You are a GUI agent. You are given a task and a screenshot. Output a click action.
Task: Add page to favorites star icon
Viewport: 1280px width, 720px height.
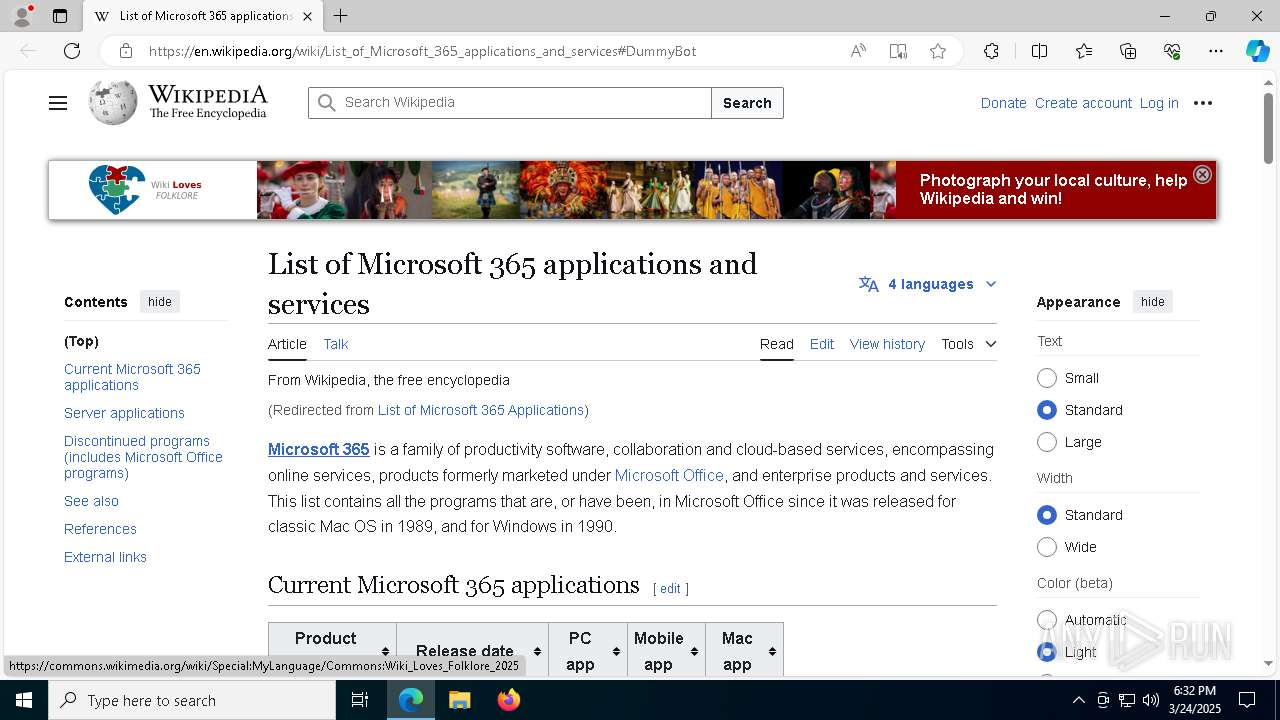pyautogui.click(x=938, y=51)
